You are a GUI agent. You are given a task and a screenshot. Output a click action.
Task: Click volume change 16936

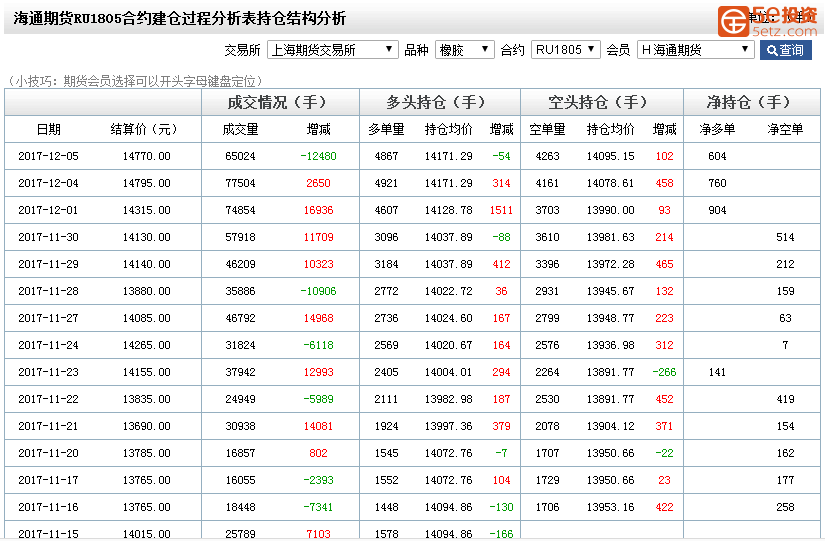pyautogui.click(x=318, y=210)
